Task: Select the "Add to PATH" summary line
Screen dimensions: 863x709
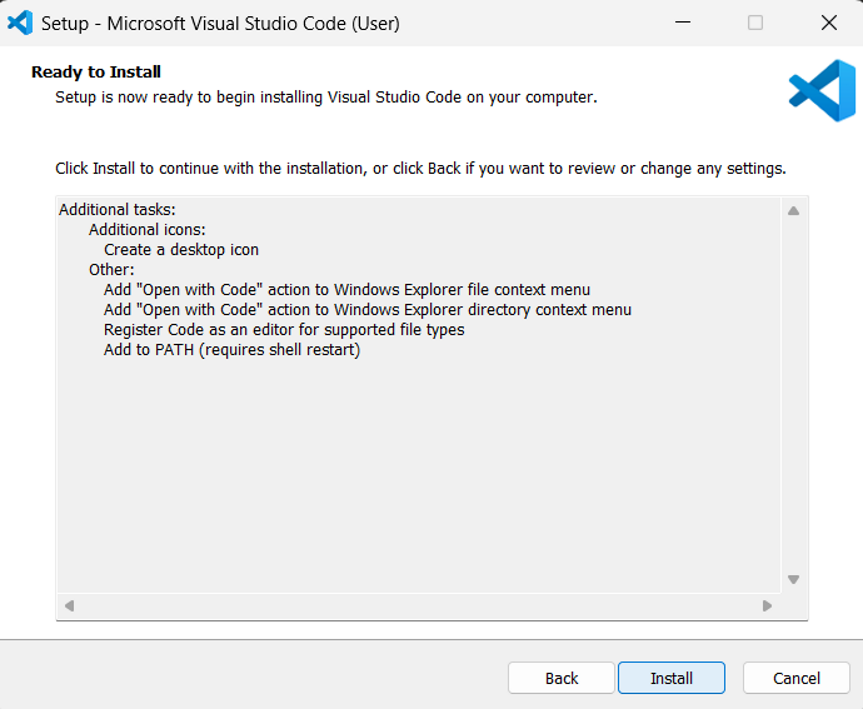Action: pos(232,350)
